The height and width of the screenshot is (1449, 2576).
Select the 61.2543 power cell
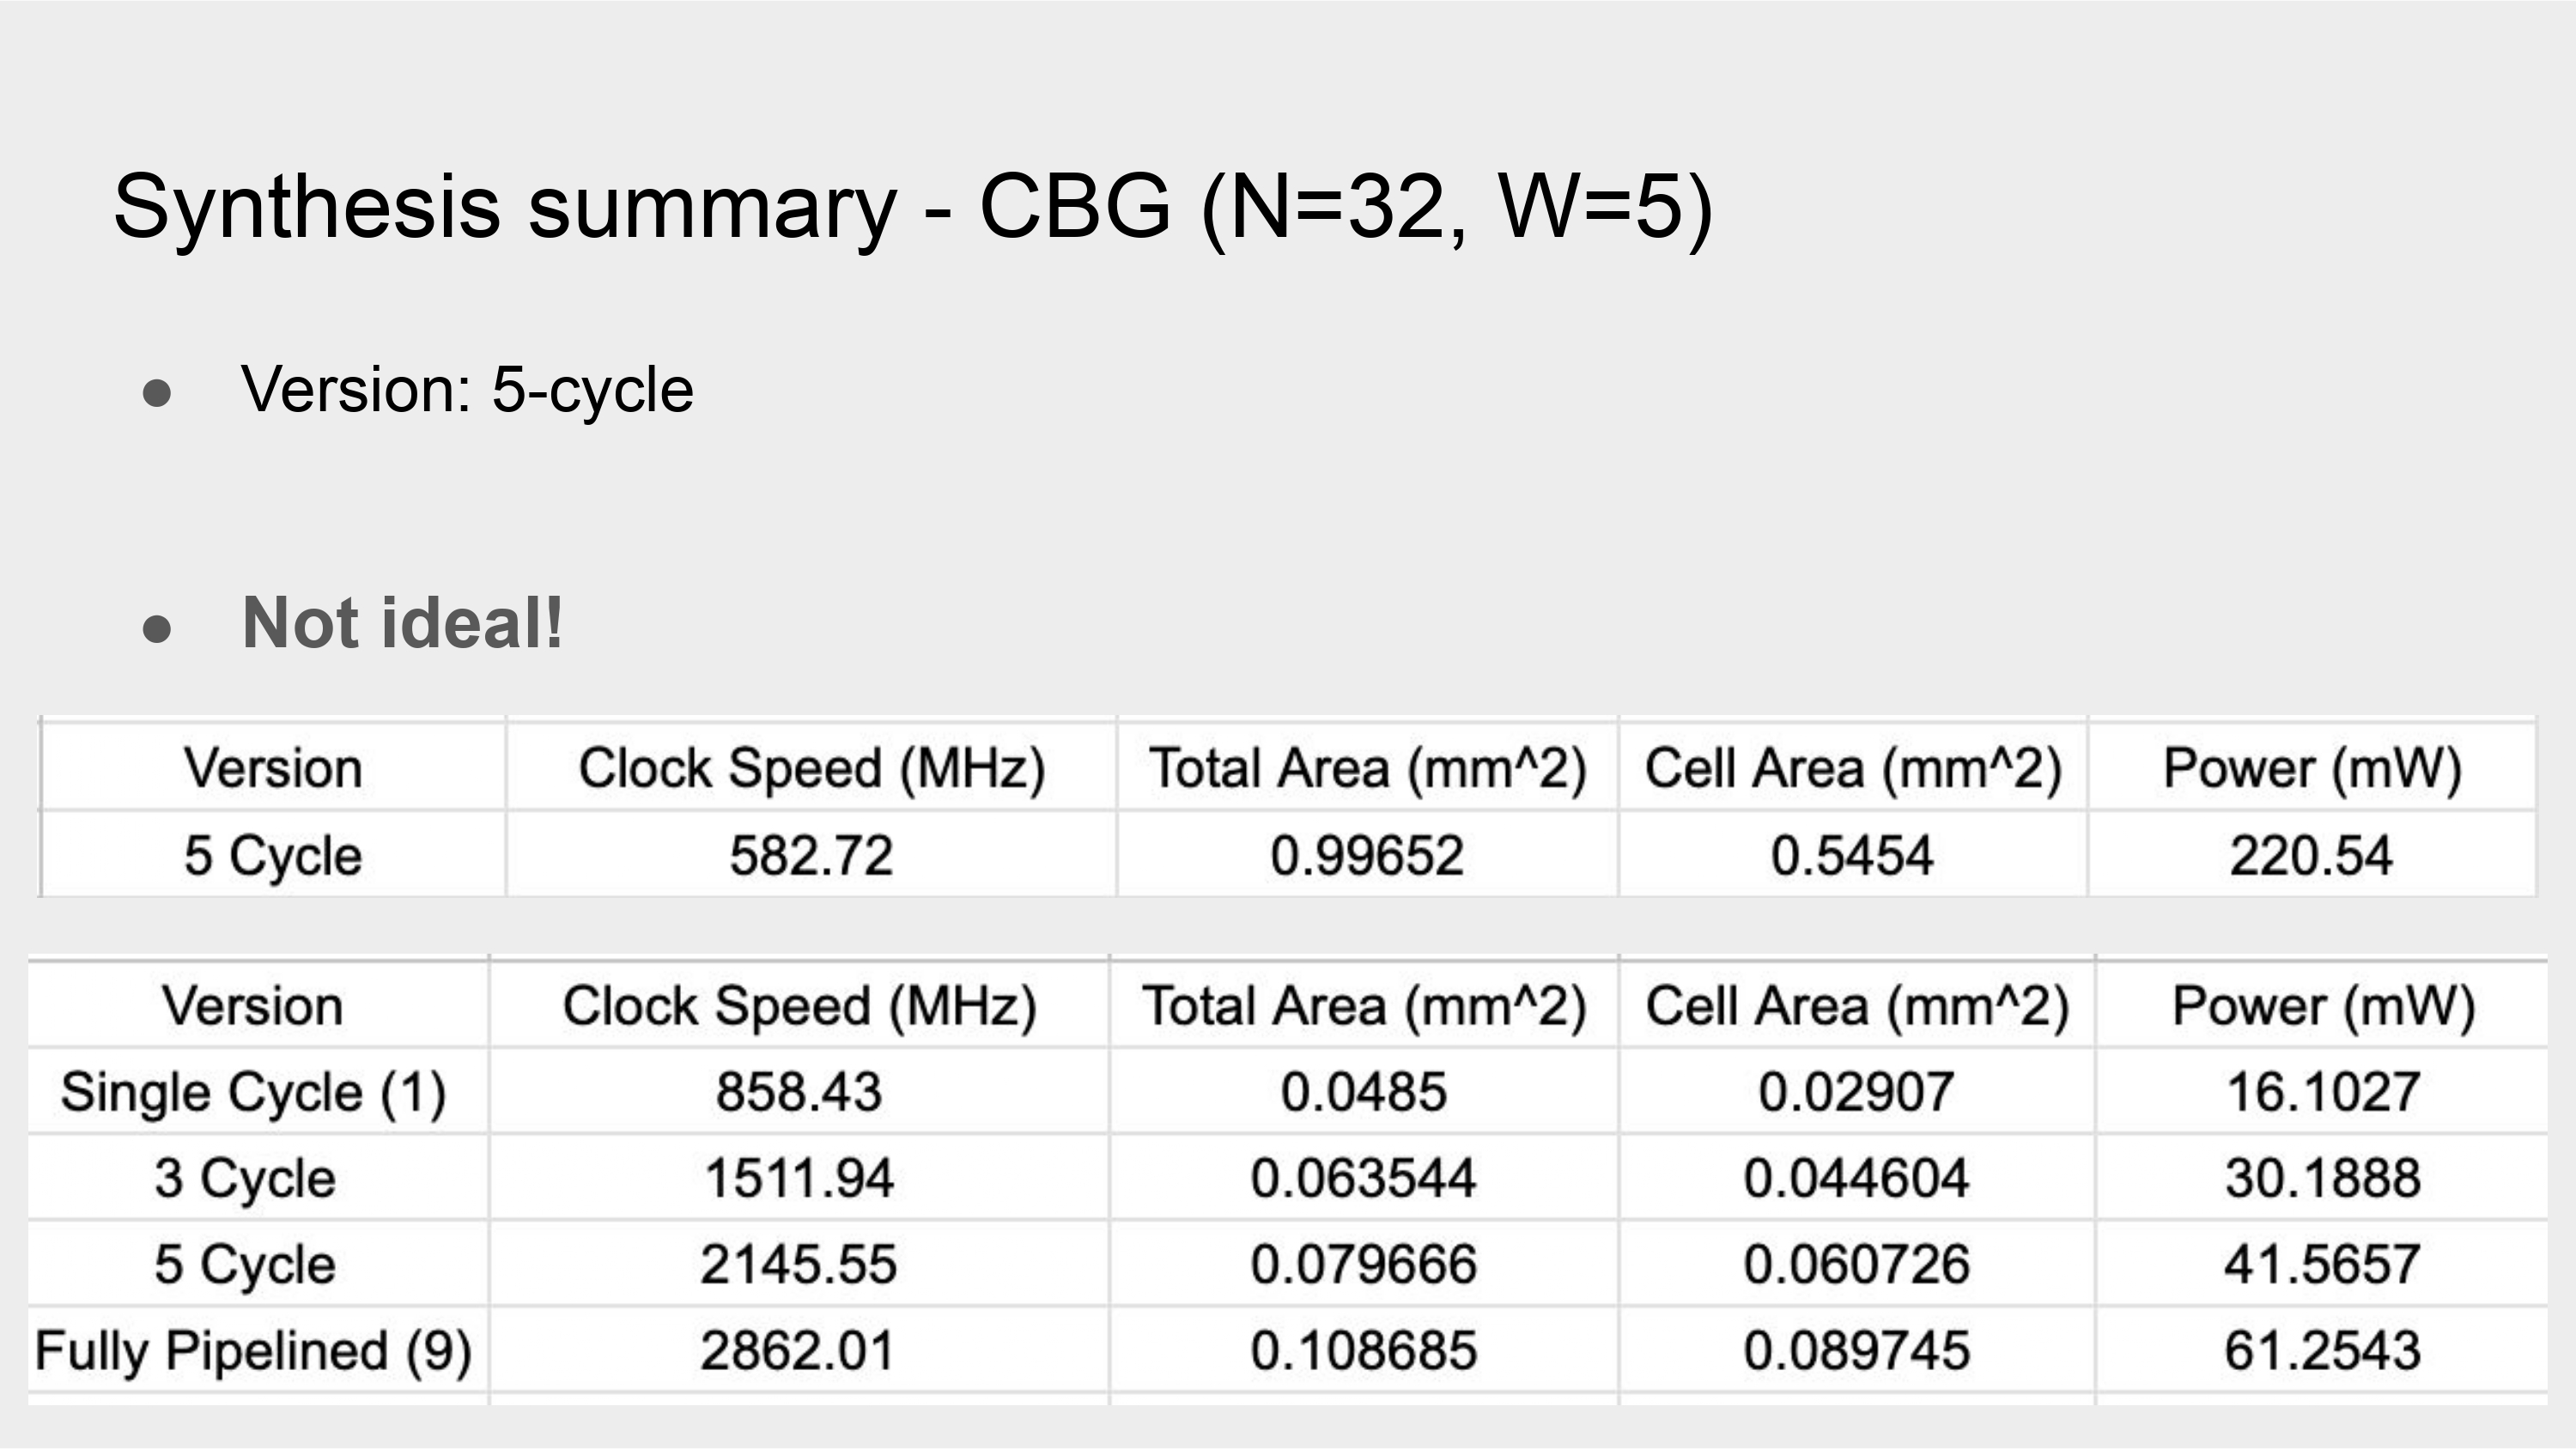tap(2322, 1350)
